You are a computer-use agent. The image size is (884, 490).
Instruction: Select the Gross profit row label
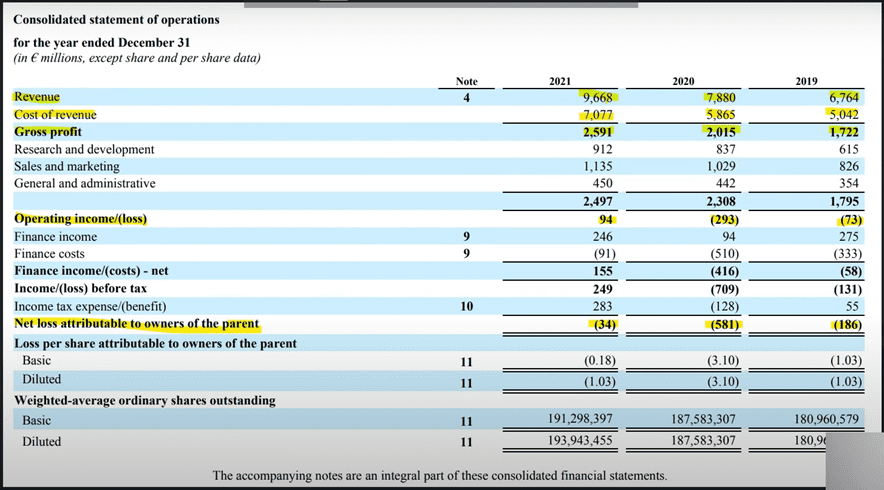pyautogui.click(x=48, y=132)
